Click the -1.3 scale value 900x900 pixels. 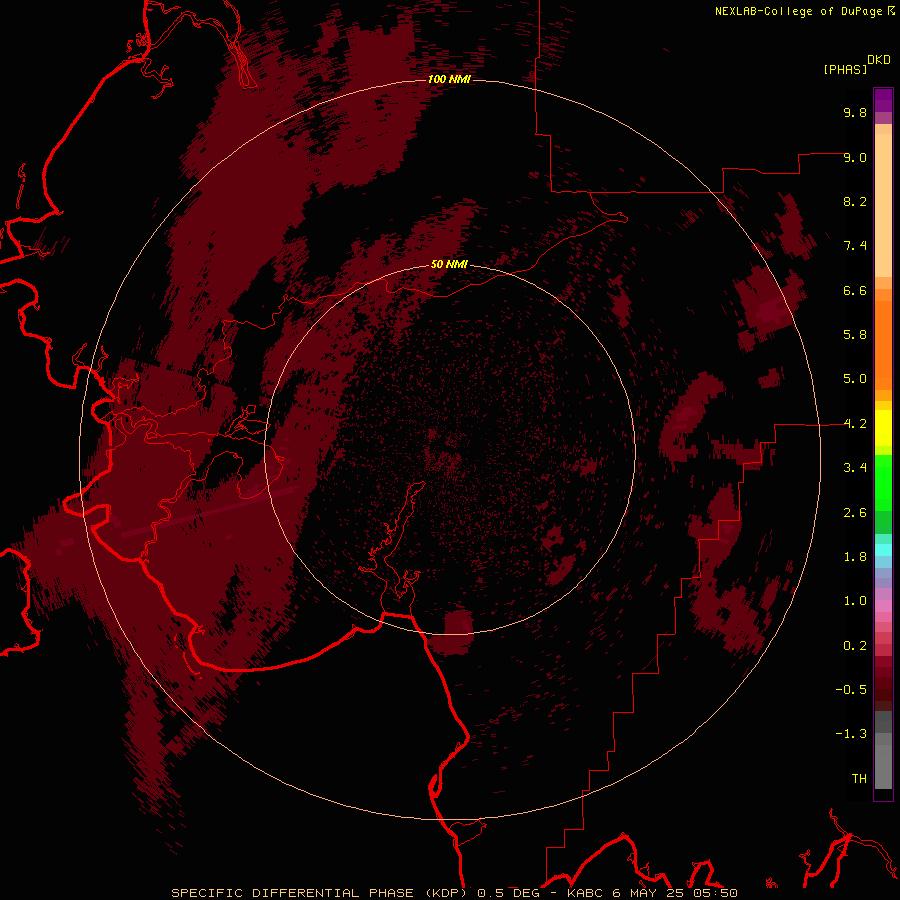pos(851,734)
